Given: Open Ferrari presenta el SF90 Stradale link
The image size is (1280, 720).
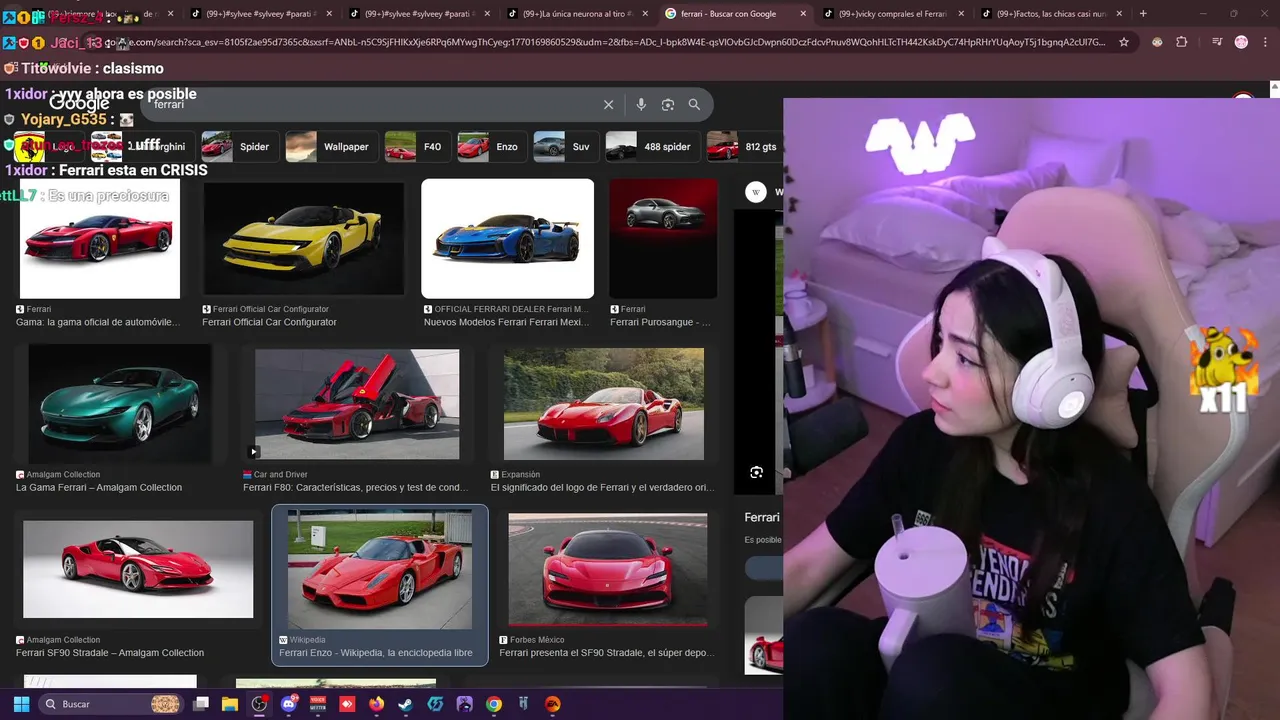Looking at the screenshot, I should [607, 652].
